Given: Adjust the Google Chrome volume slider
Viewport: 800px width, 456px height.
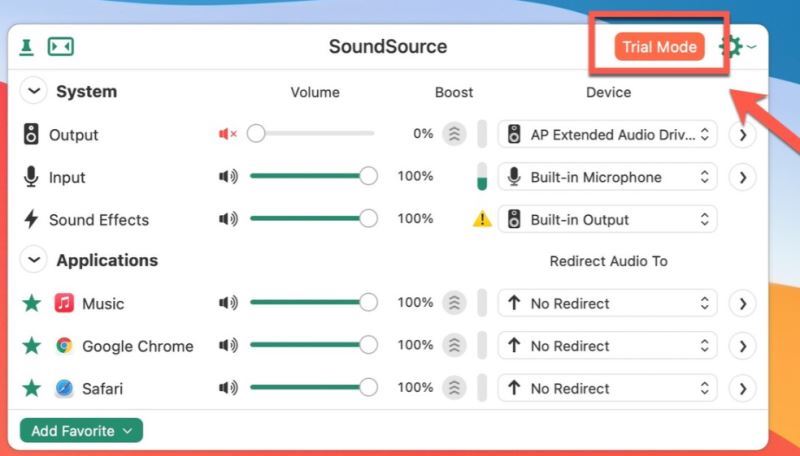Looking at the screenshot, I should 313,345.
